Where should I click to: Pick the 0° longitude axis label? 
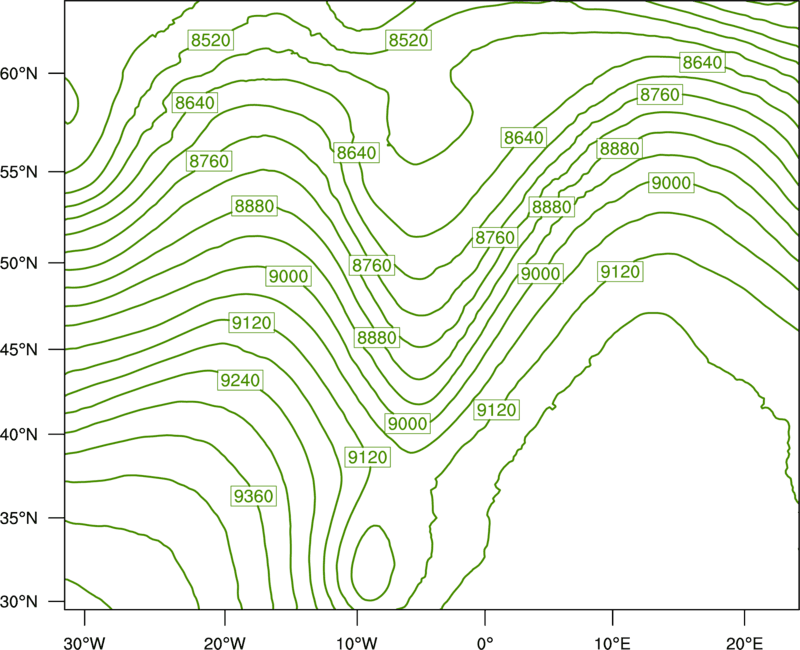point(485,642)
